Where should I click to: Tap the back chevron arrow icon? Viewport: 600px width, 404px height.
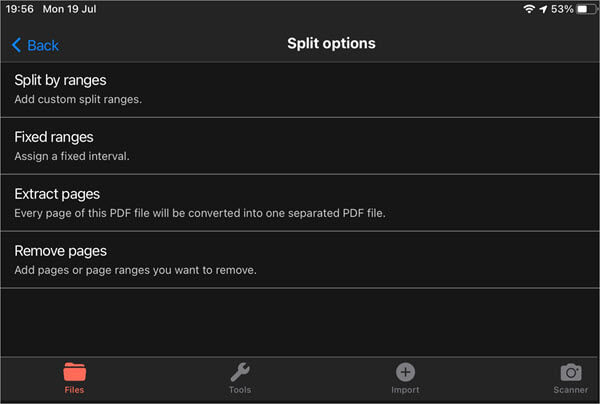click(16, 45)
